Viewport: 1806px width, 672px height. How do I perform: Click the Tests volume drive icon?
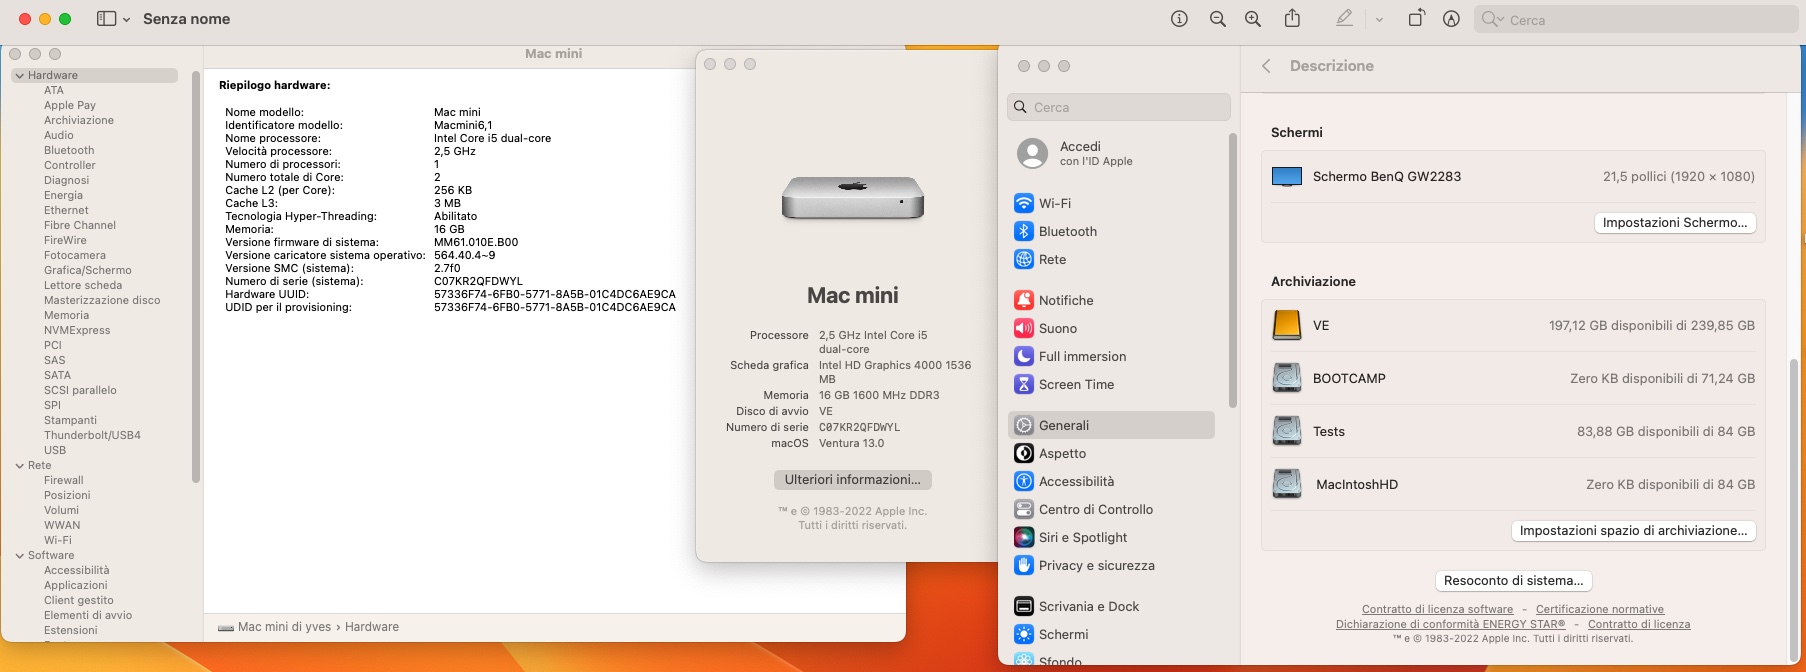point(1287,431)
